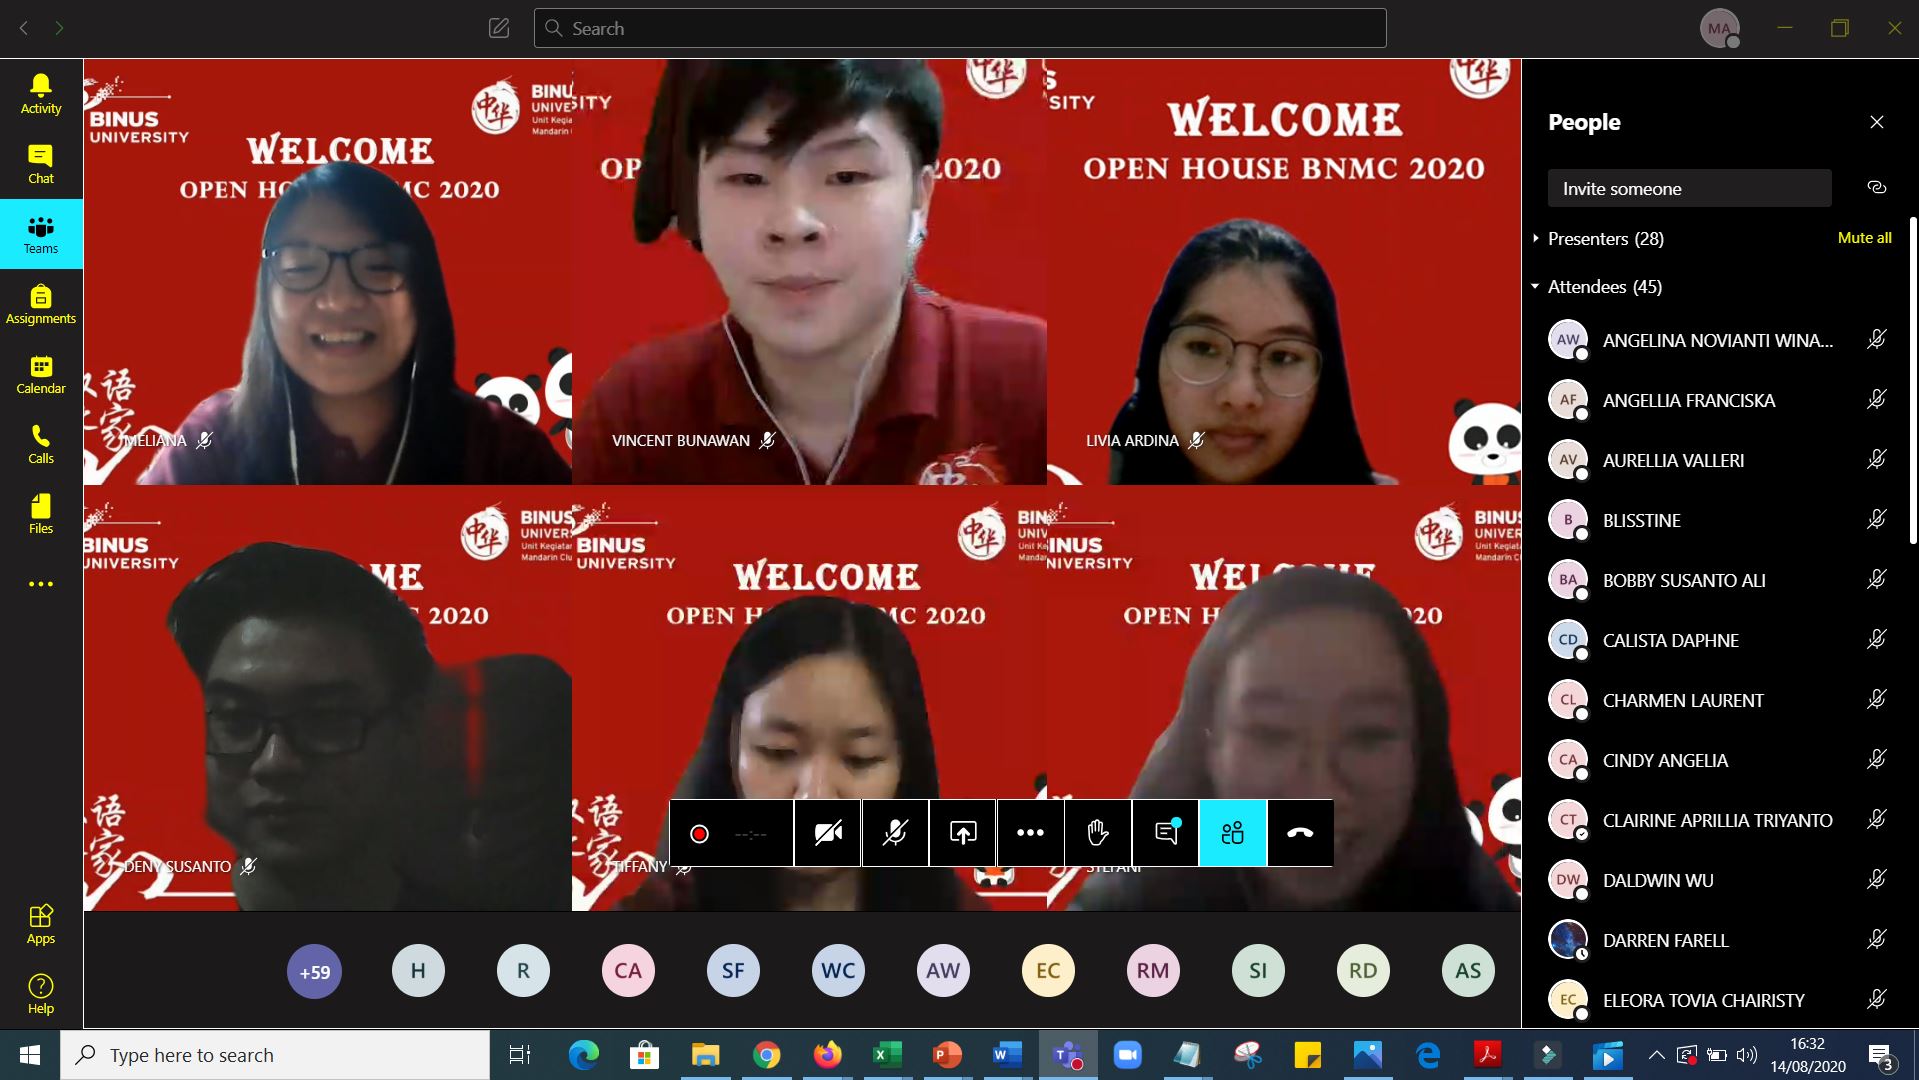This screenshot has width=1919, height=1080.
Task: Open Zoom from the Windows taskbar
Action: 1127,1055
